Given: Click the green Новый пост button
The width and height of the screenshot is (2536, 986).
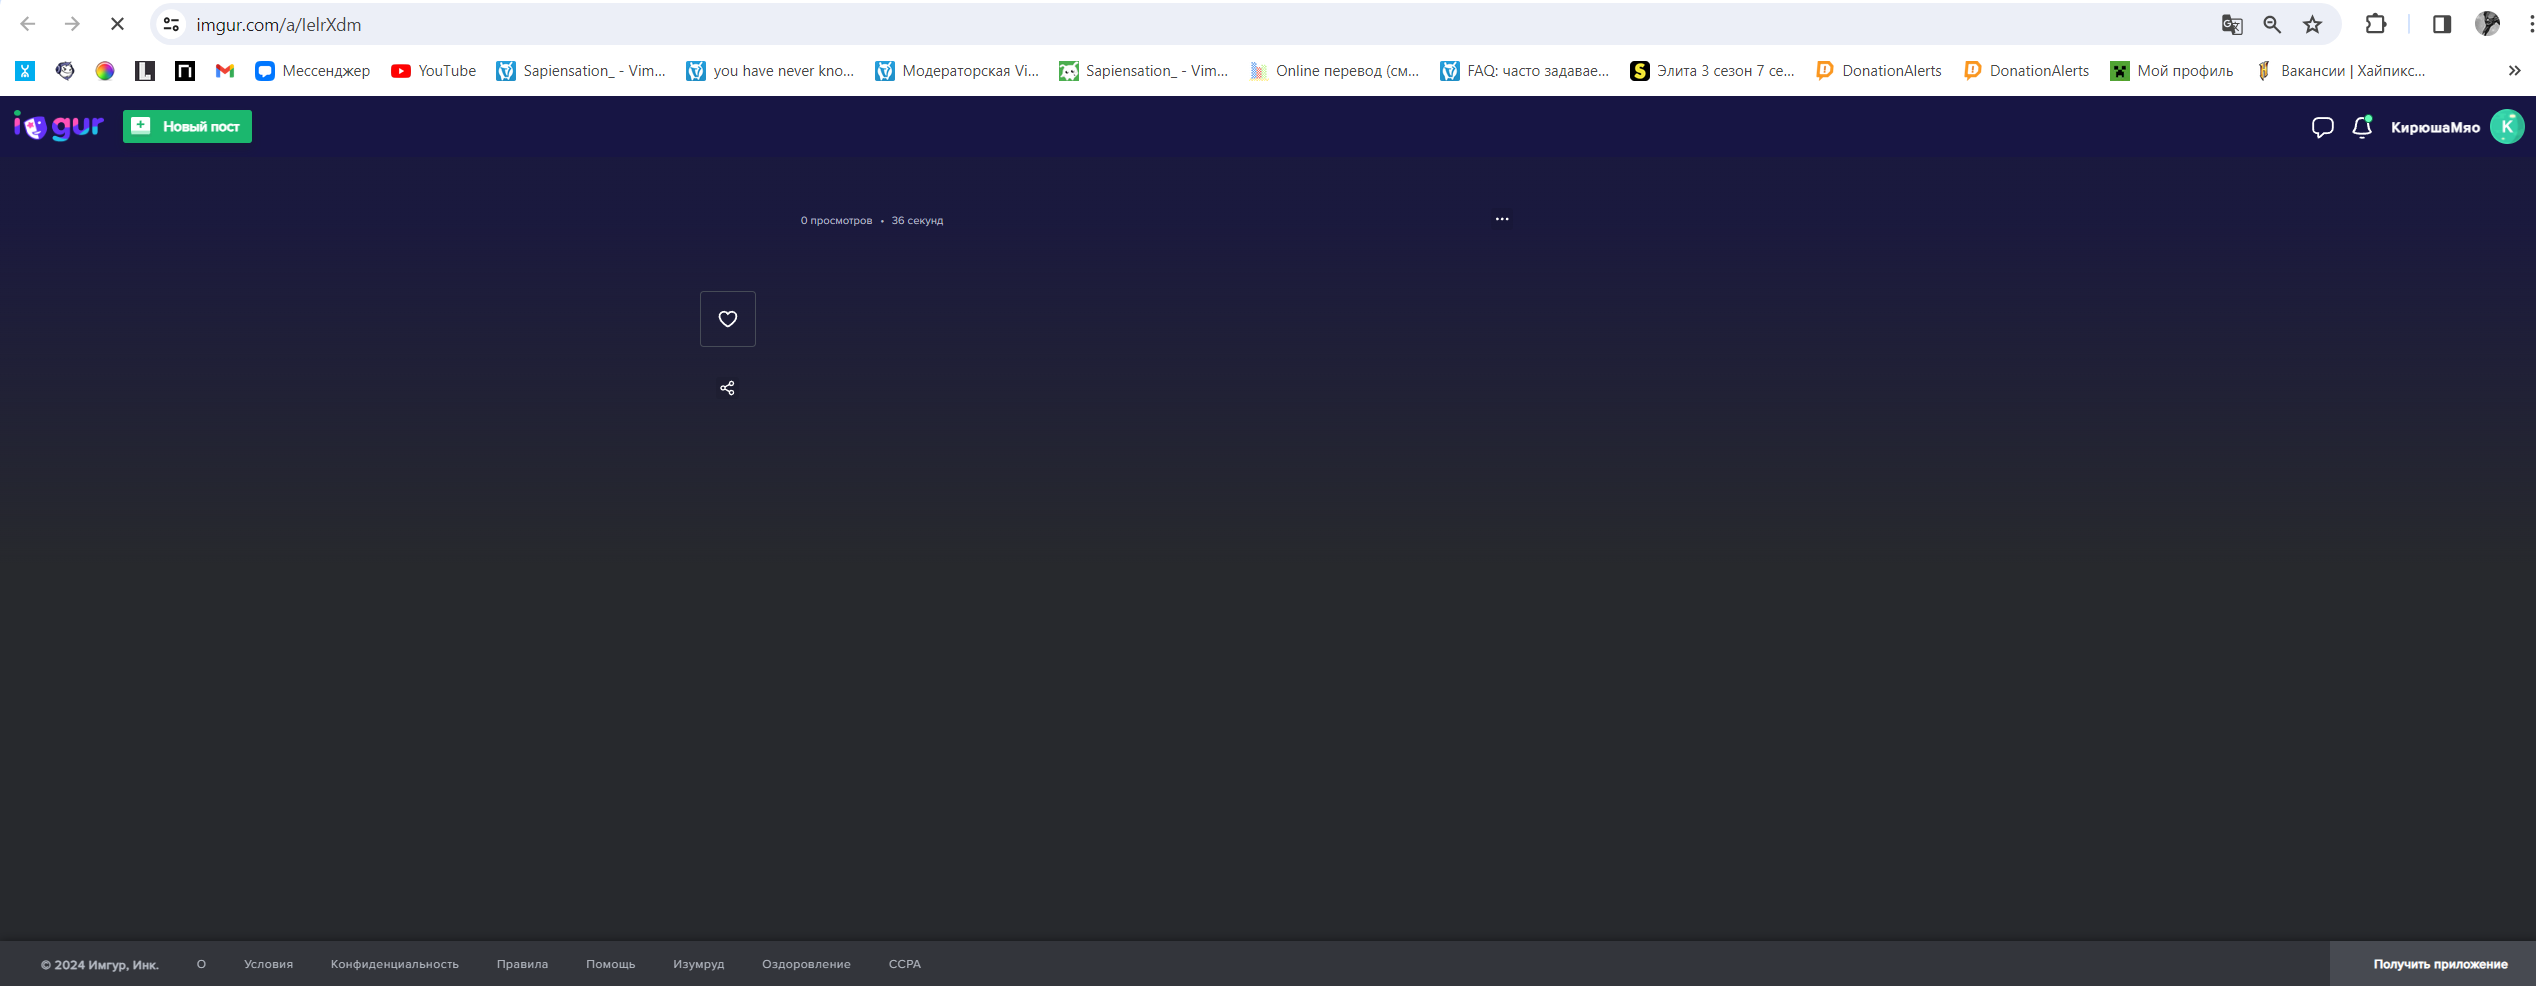Looking at the screenshot, I should tap(187, 126).
